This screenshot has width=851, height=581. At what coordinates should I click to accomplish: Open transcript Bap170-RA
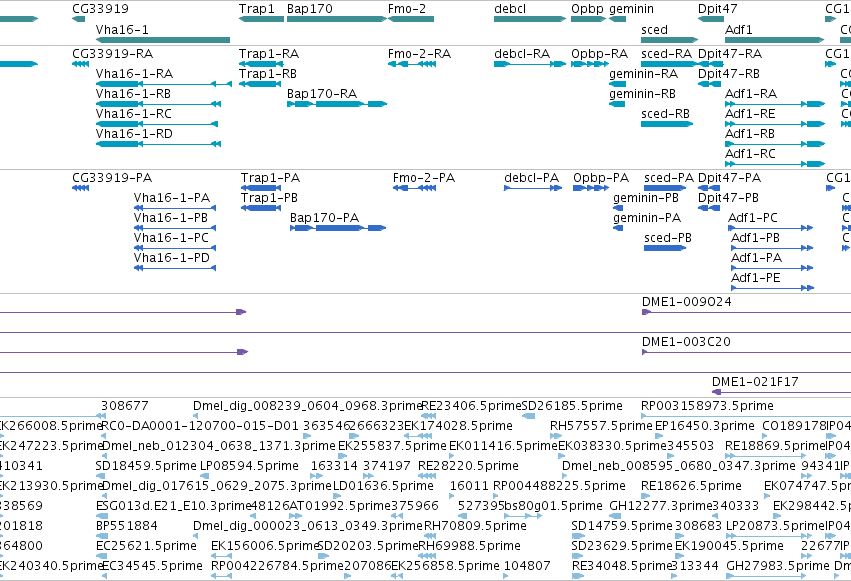click(322, 94)
